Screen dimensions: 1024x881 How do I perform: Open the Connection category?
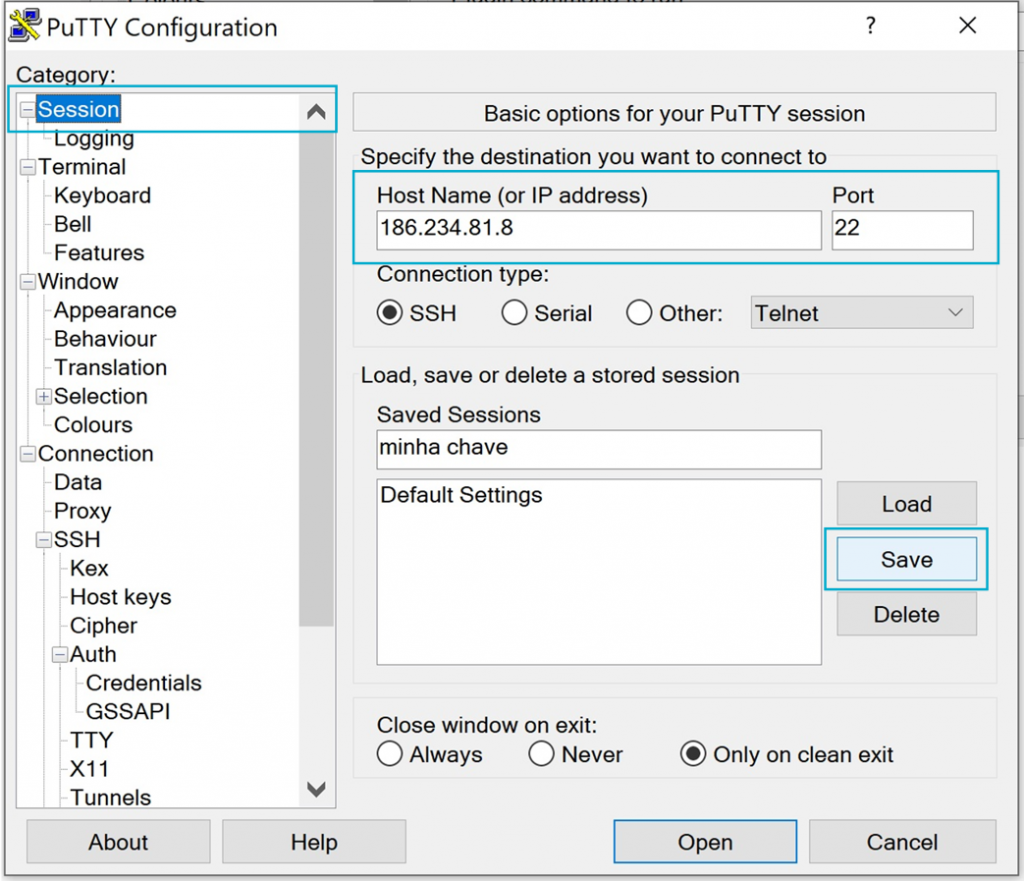click(x=95, y=454)
